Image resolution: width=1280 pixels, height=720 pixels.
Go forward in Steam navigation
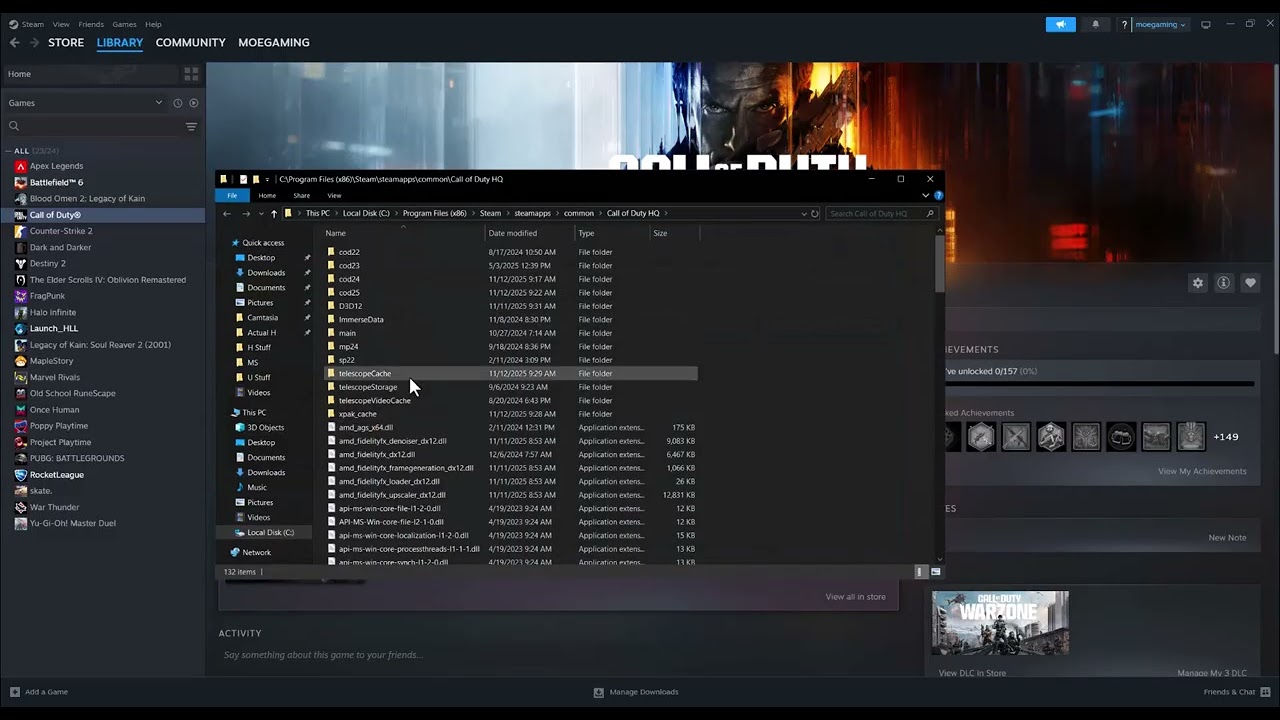click(x=34, y=43)
